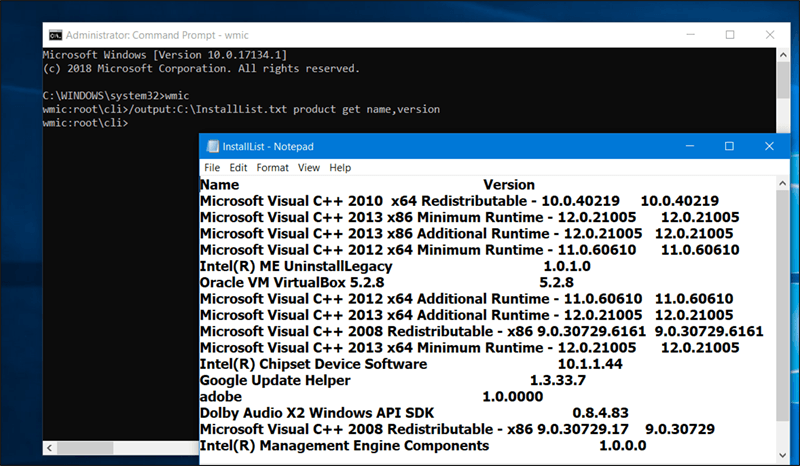Click version value '1.0.0000'
Screen dimensions: 800x466
coord(513,397)
